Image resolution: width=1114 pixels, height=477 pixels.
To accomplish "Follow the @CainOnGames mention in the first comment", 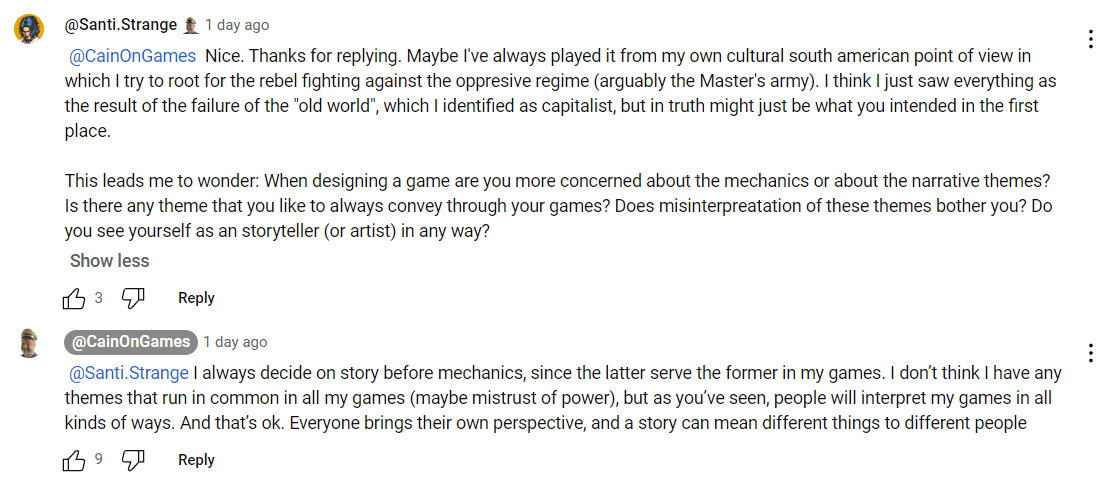I will (x=132, y=56).
